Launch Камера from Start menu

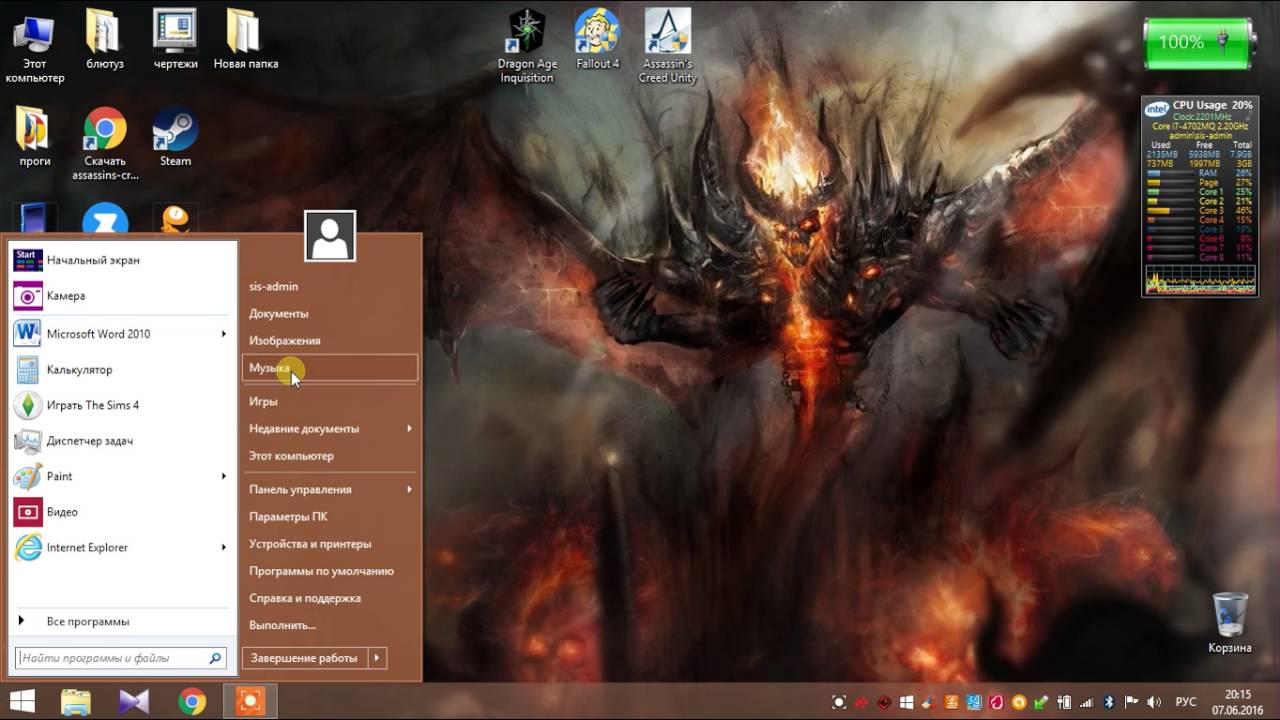[122, 296]
